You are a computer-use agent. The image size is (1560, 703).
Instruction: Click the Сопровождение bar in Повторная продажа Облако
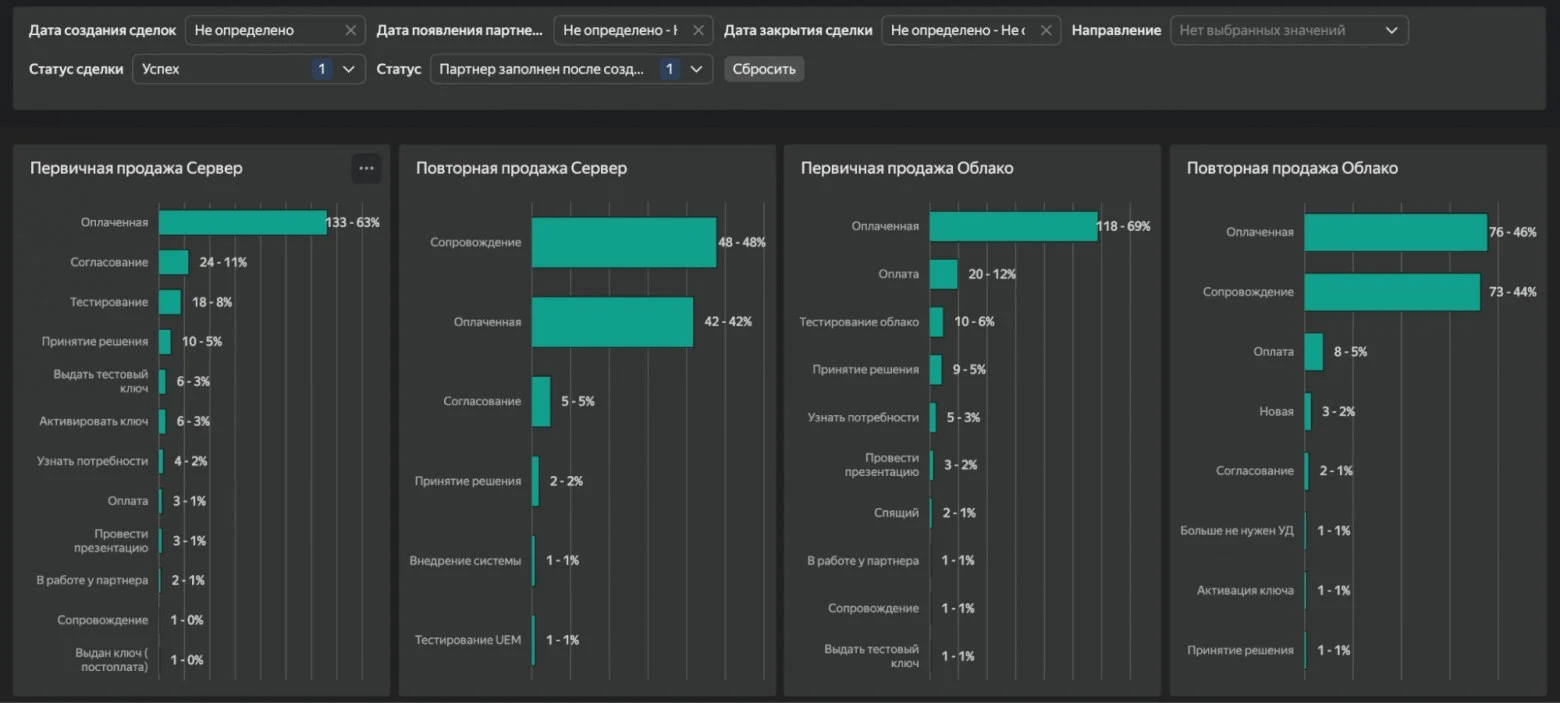[1393, 292]
